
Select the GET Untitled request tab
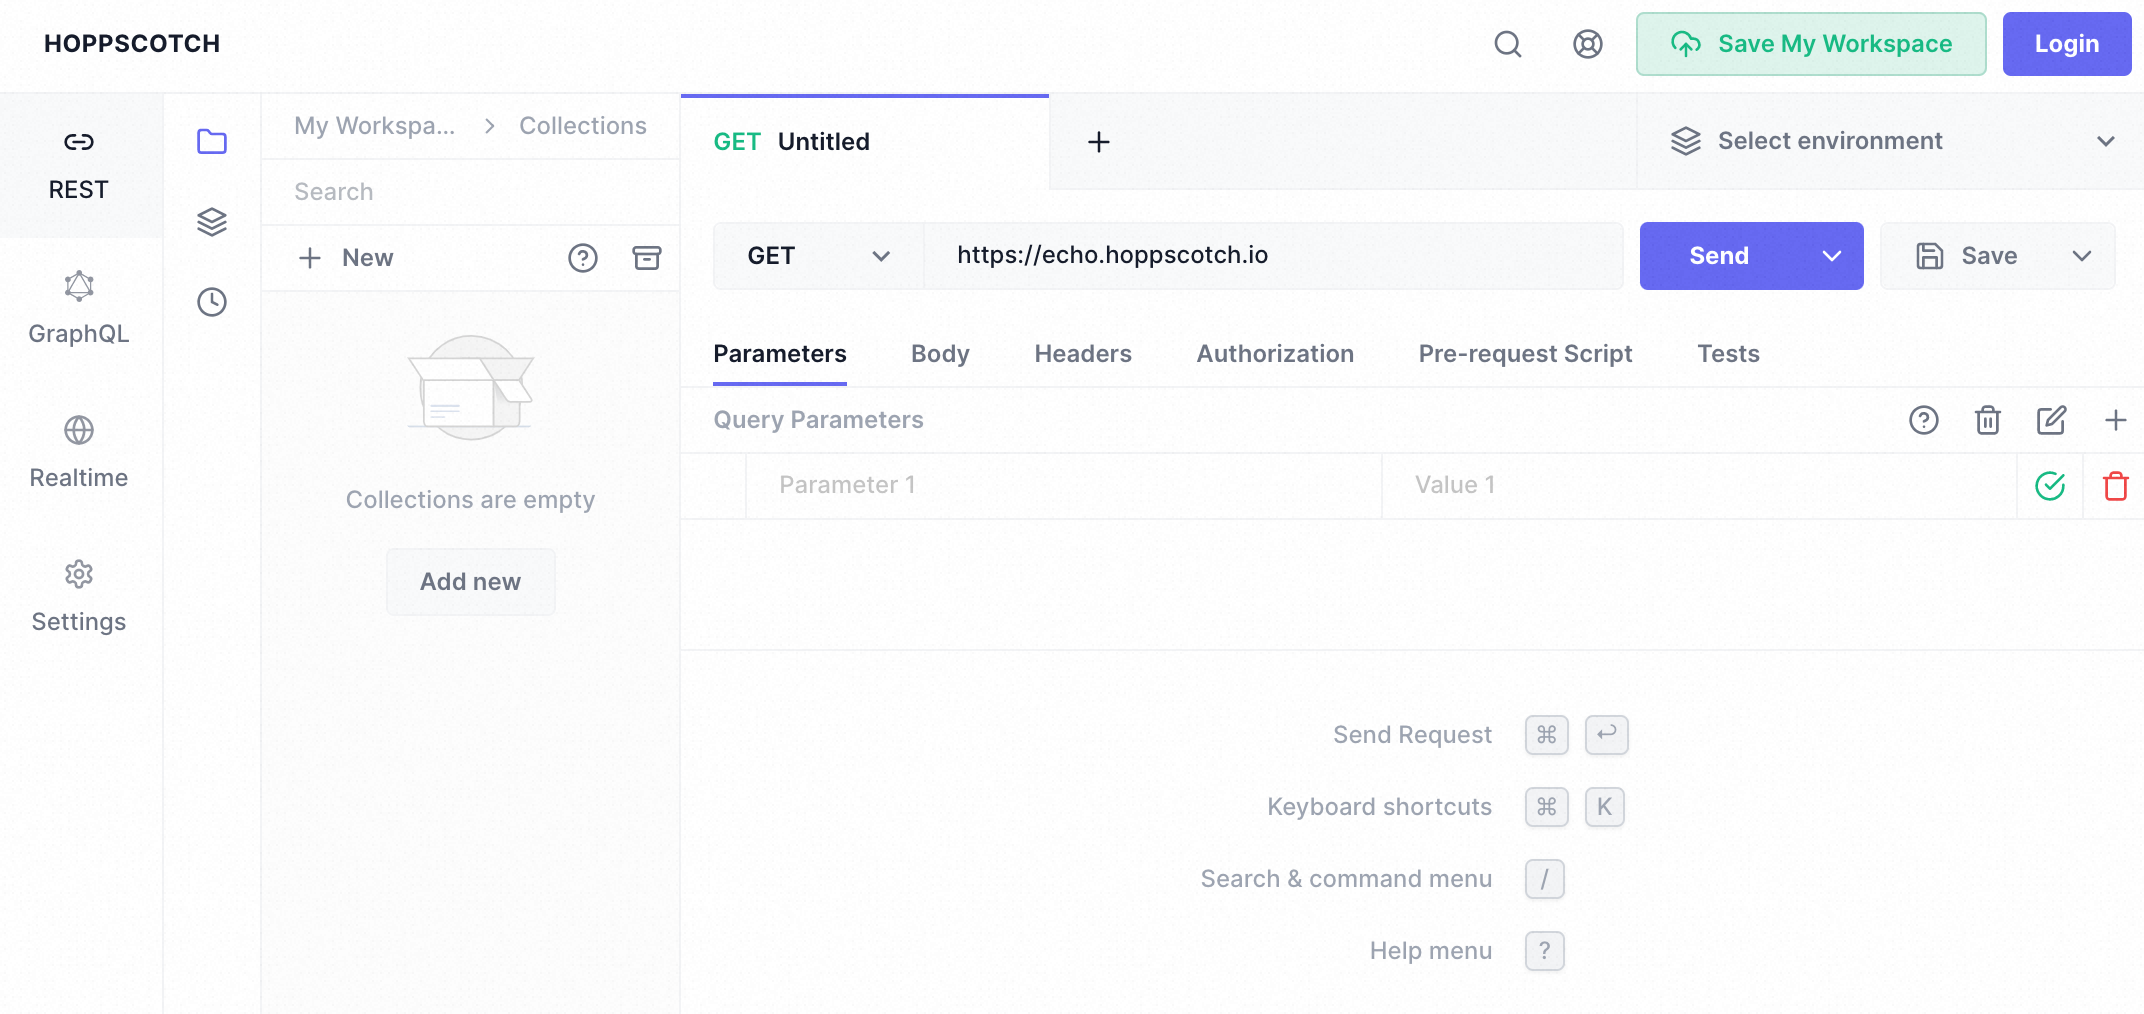click(865, 142)
